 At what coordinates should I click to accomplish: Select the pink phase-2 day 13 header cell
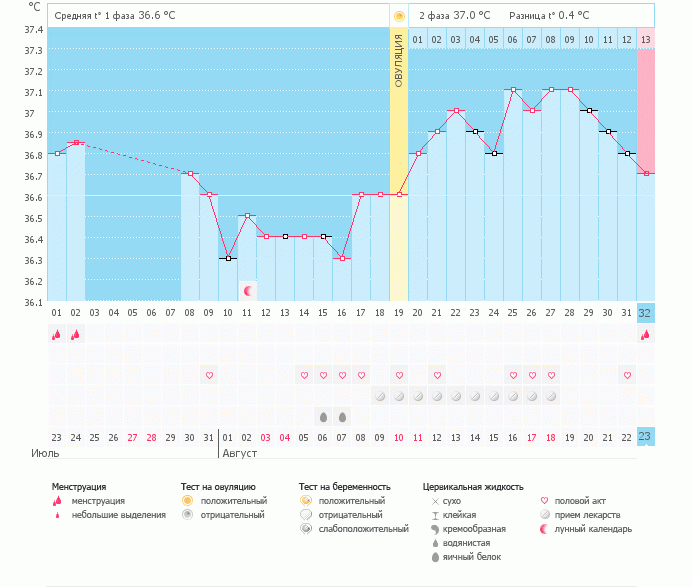click(646, 39)
